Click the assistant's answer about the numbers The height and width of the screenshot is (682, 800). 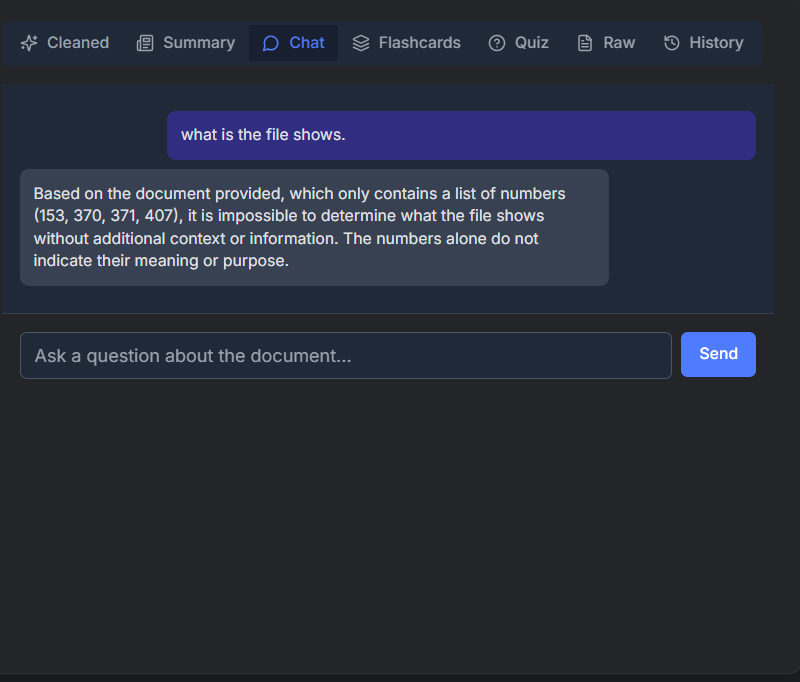point(314,227)
